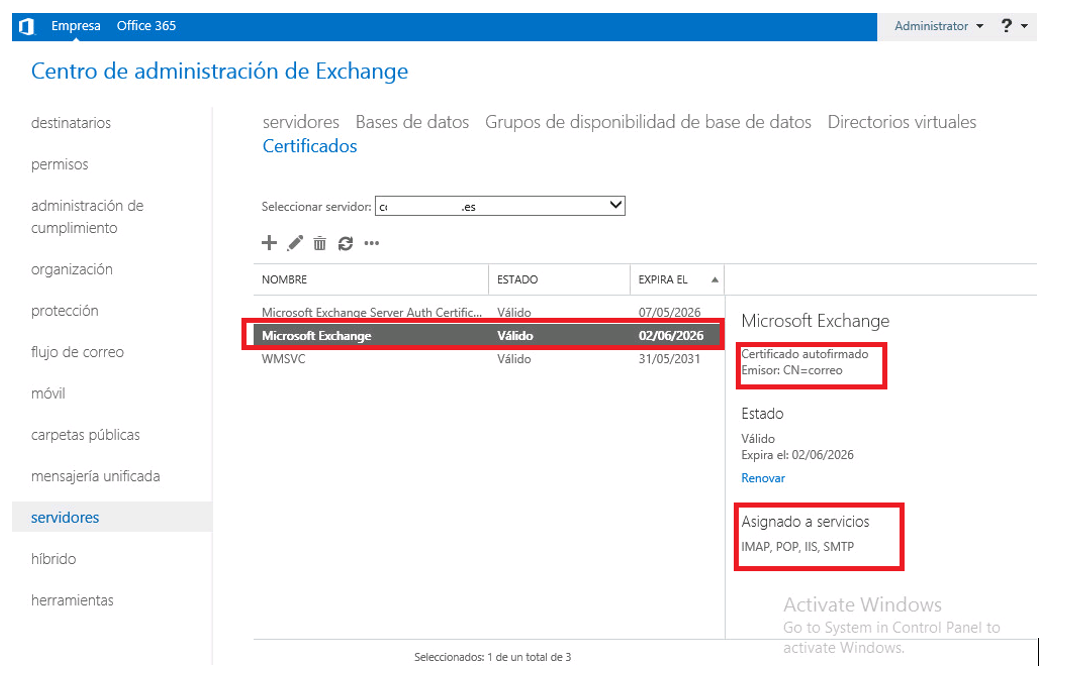Open administración de cumplimiento section
Viewport: 1071px width, 675px height.
87,217
